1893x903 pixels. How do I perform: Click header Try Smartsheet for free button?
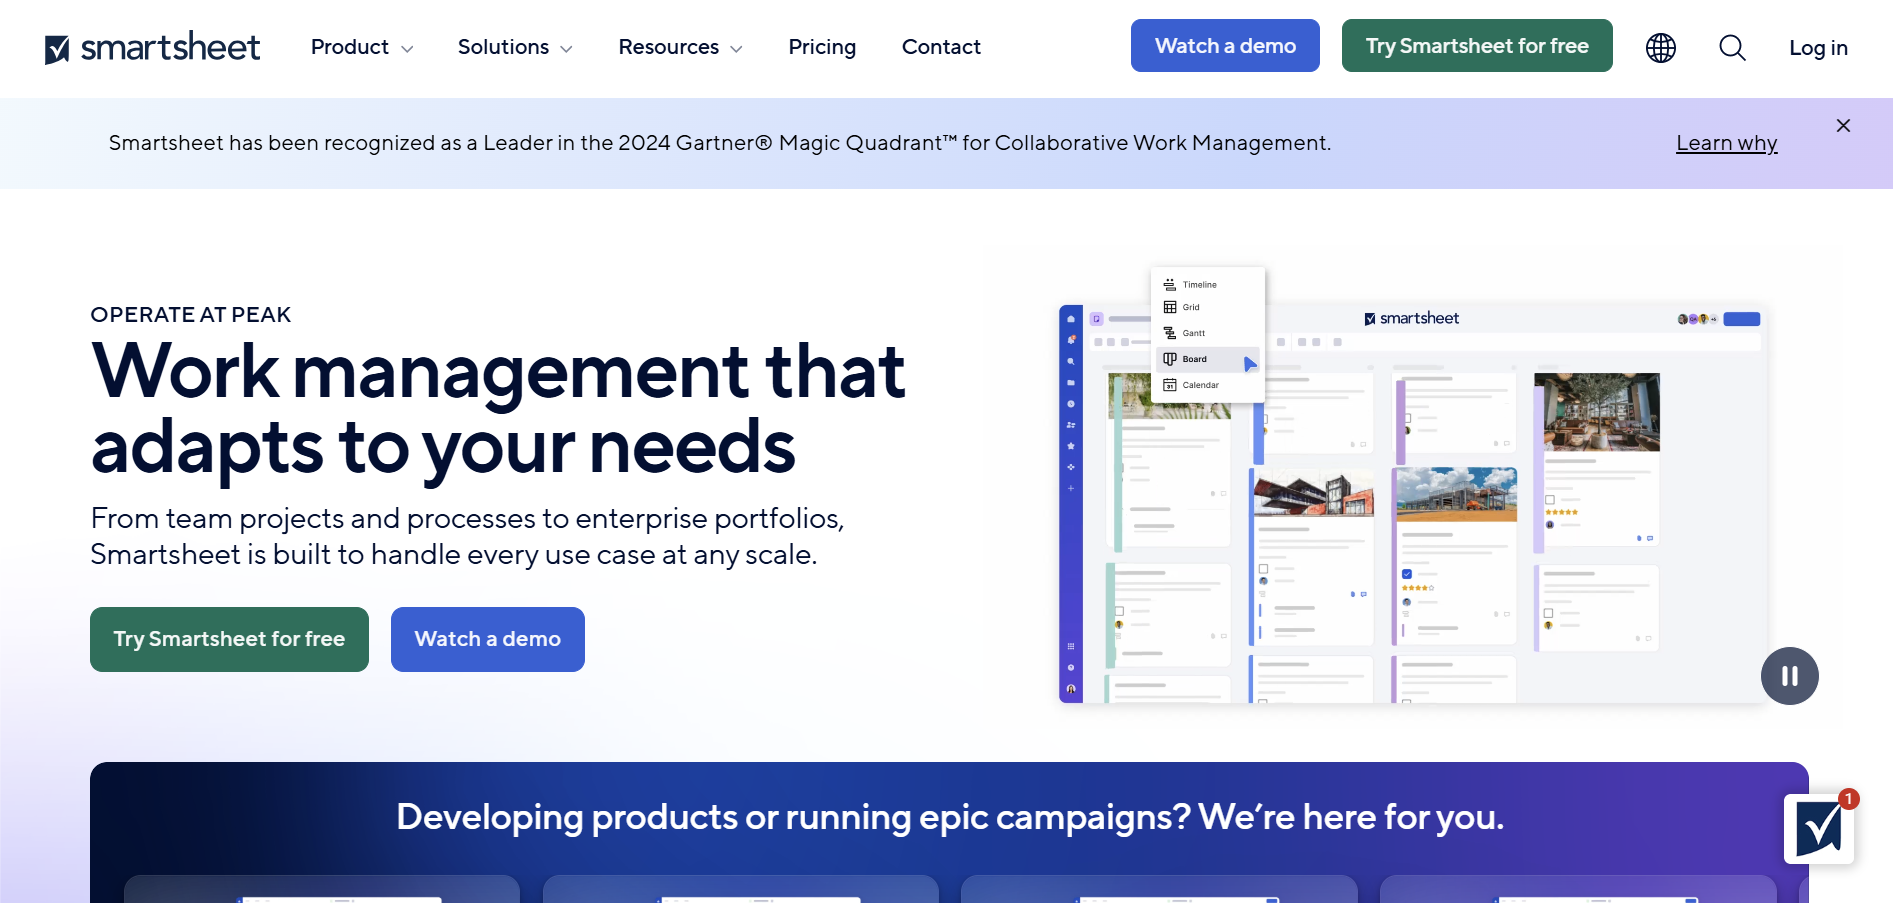tap(1477, 46)
